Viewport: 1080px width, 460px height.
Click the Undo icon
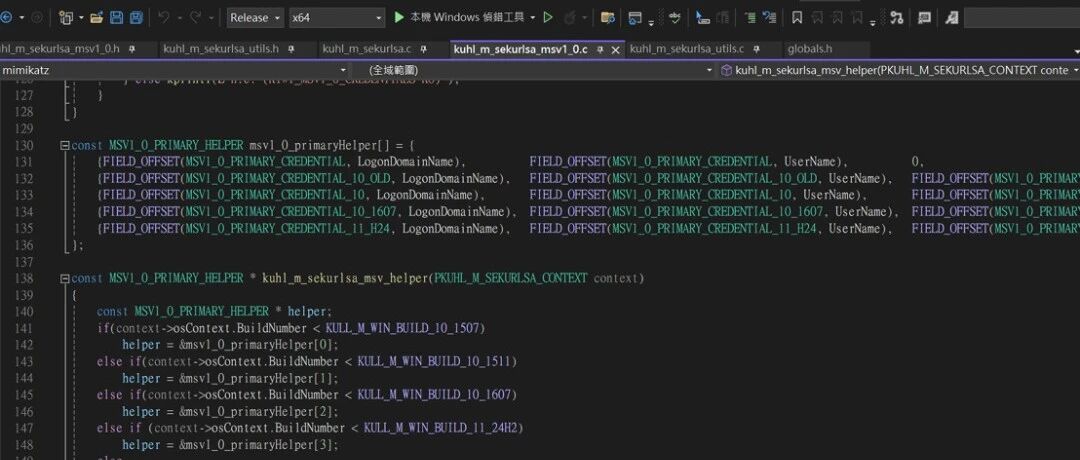(x=163, y=18)
